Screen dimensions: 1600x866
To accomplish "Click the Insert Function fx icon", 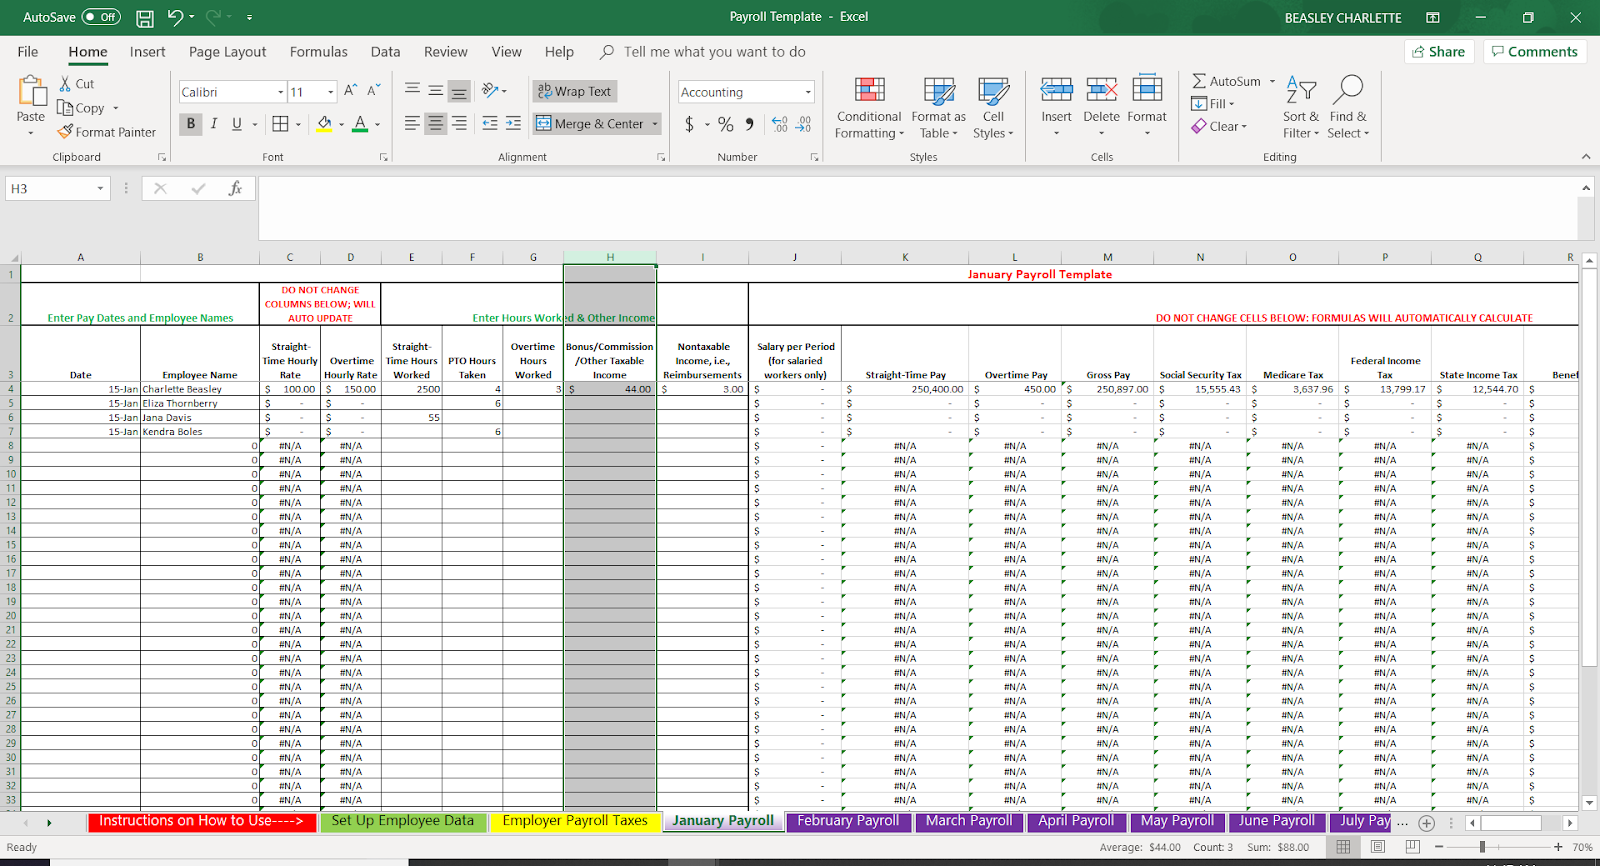I will [235, 188].
